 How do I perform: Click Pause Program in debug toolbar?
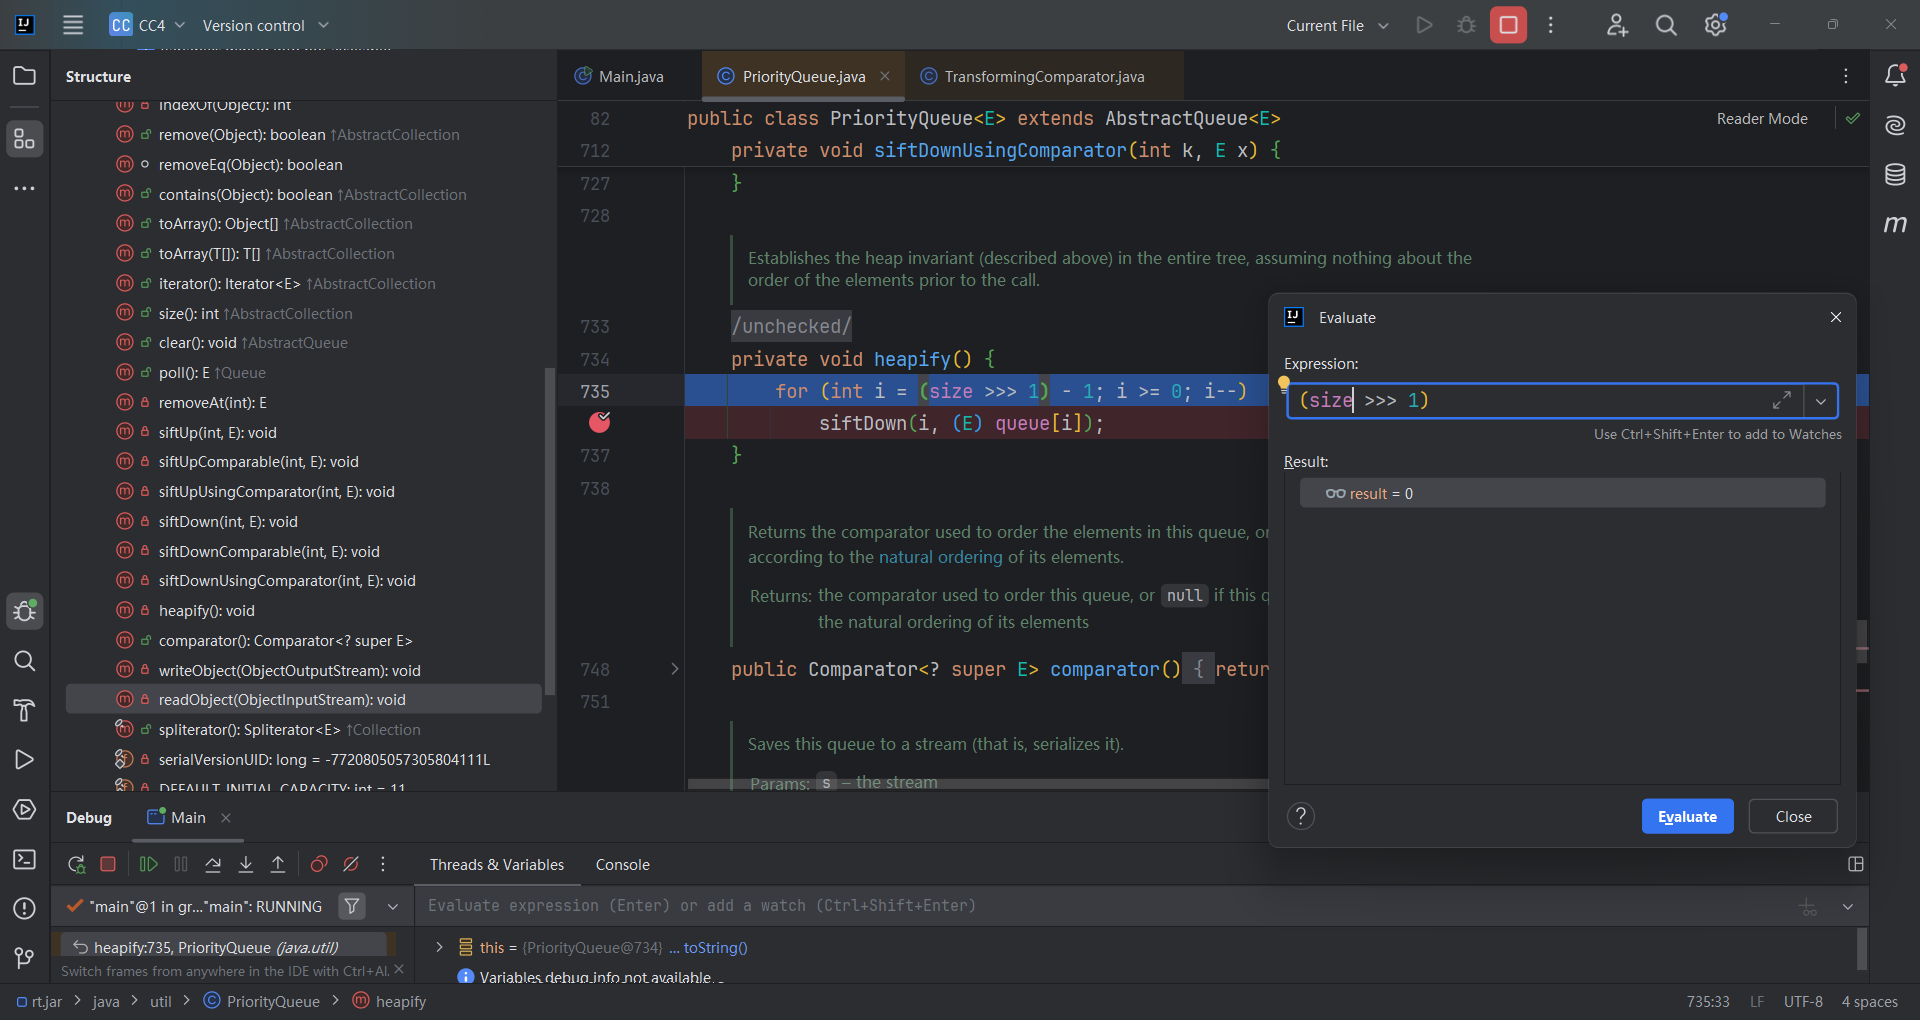pyautogui.click(x=181, y=864)
